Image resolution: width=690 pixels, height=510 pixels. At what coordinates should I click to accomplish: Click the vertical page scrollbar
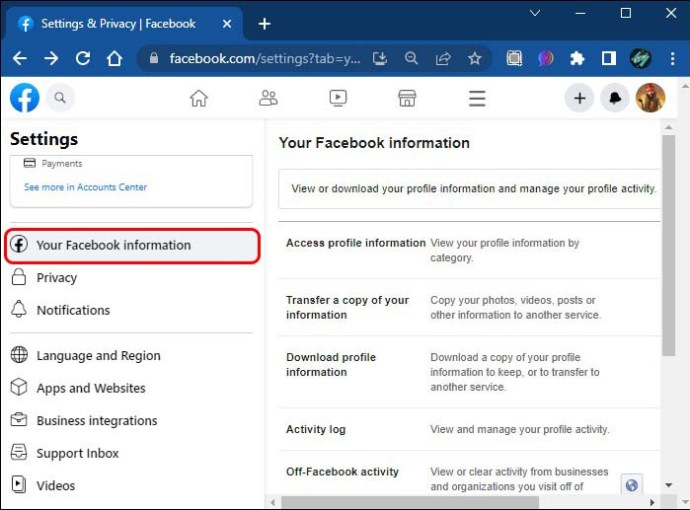point(668,250)
